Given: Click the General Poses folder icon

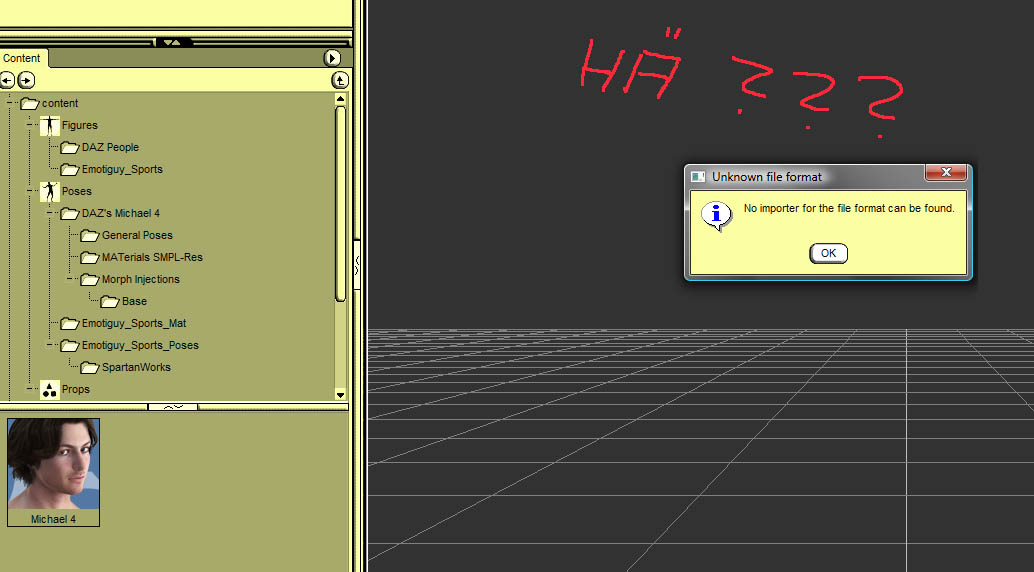Looking at the screenshot, I should pos(90,236).
